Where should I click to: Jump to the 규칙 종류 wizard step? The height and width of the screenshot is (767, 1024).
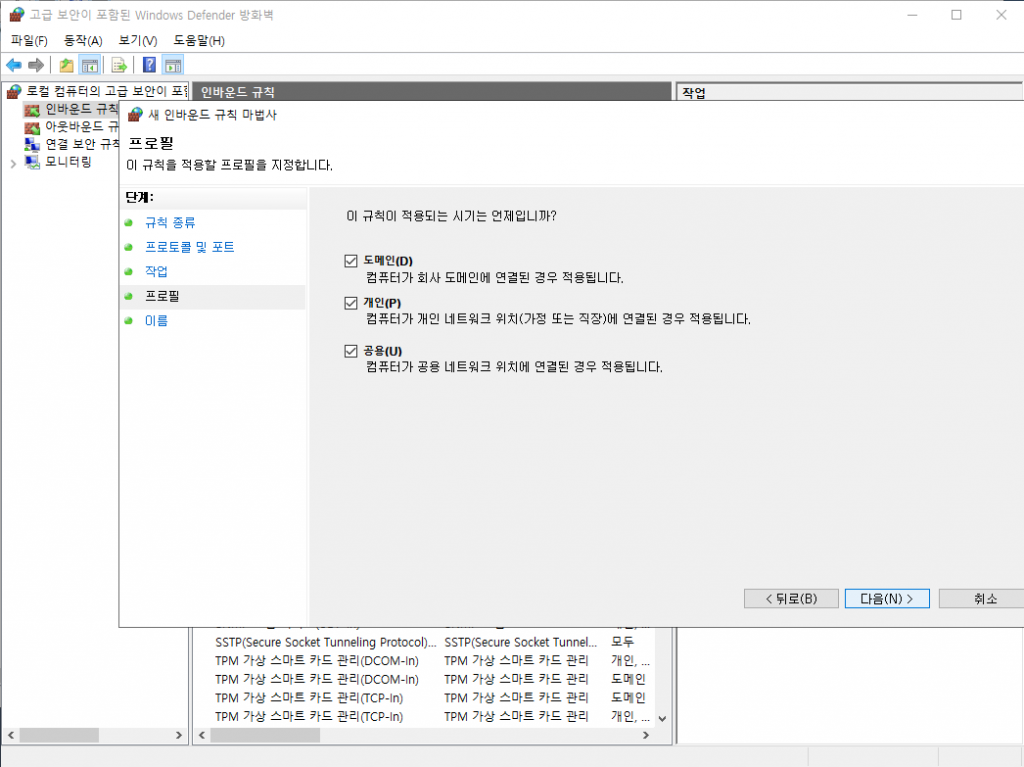(x=170, y=223)
